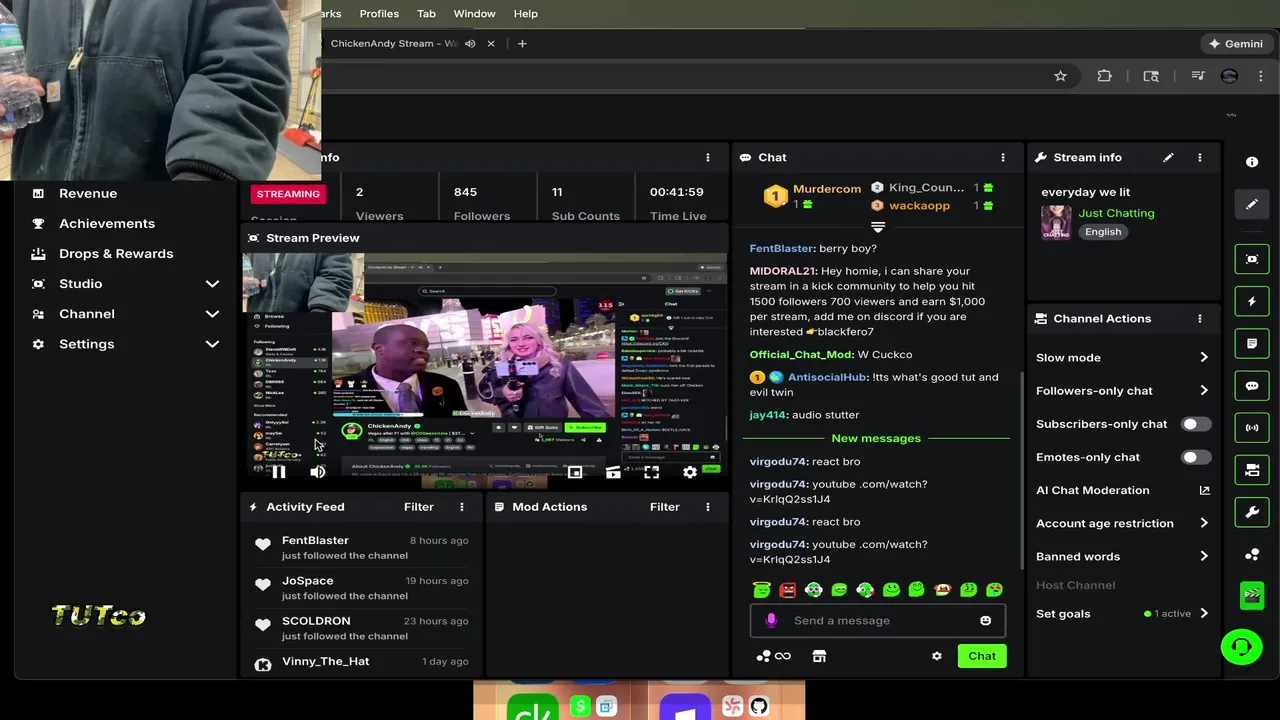Click the green clapperboard icon in sidebar
1280x720 pixels.
click(1252, 595)
